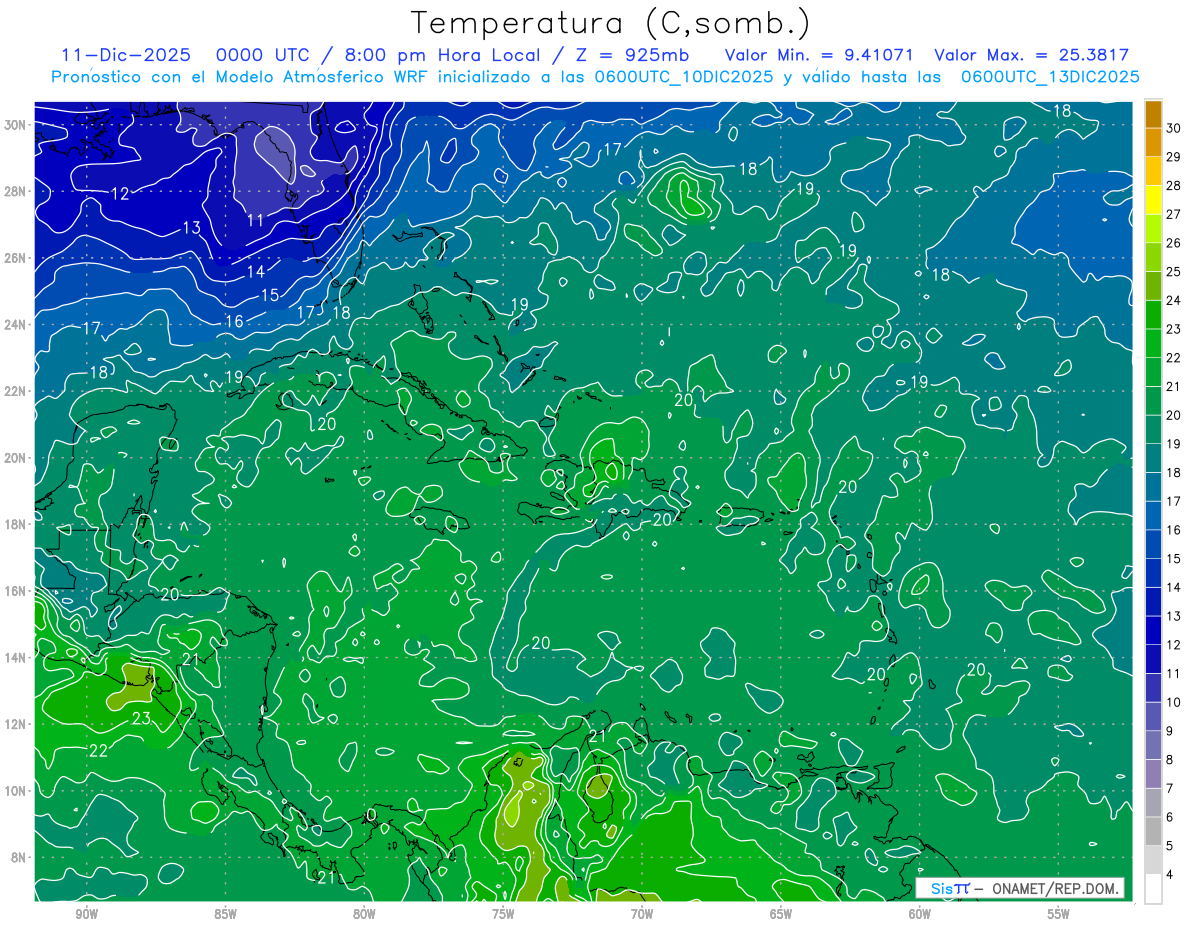Click the '10N' latitude axis label
Viewport: 1200px width, 927px height.
coord(17,791)
